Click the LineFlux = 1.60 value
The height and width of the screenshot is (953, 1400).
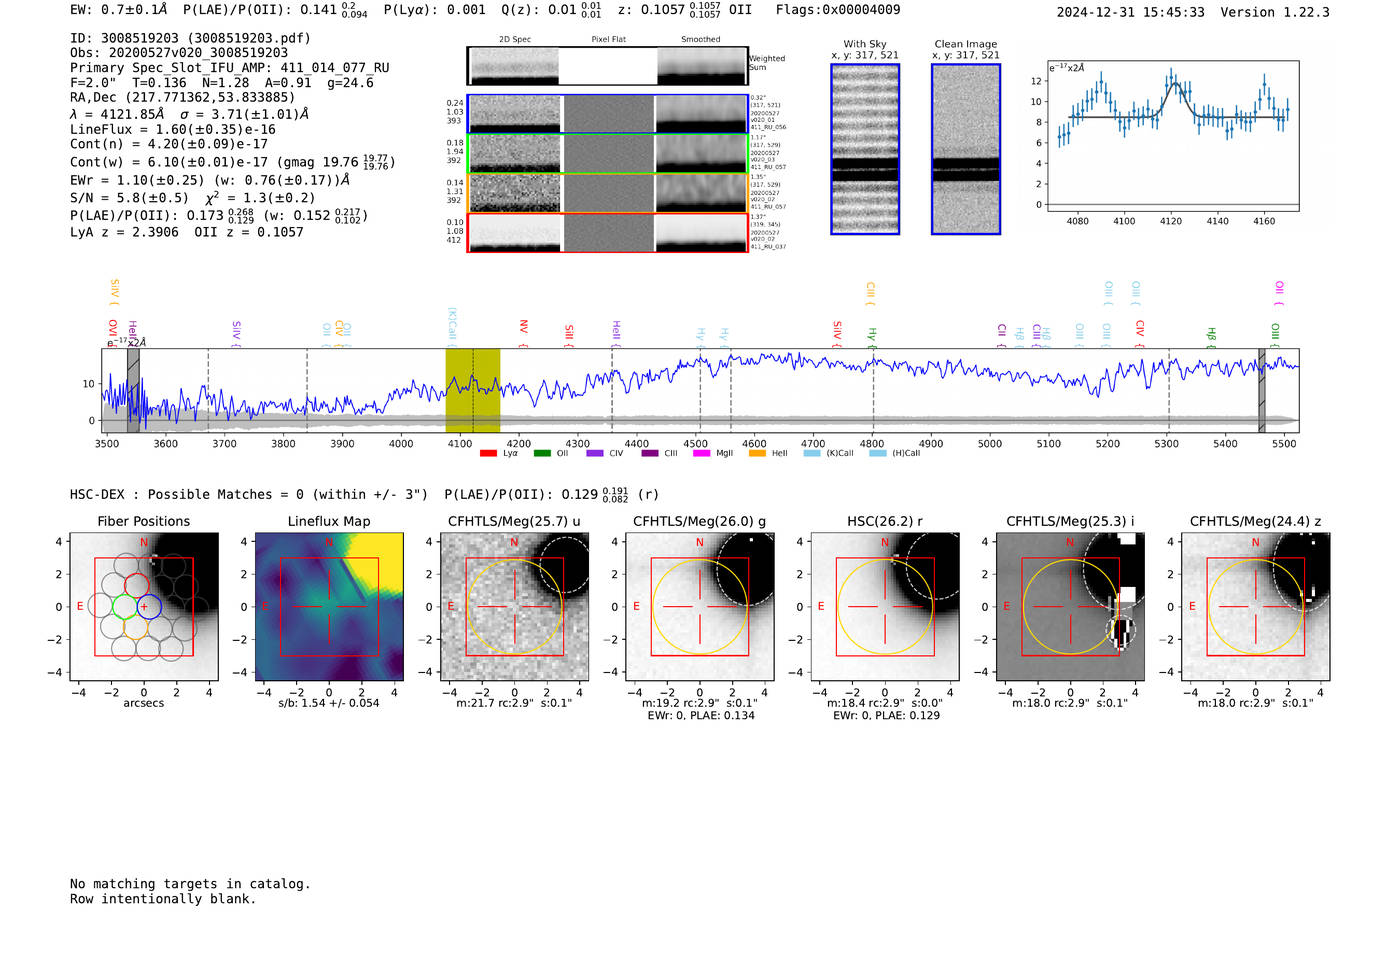tap(173, 129)
